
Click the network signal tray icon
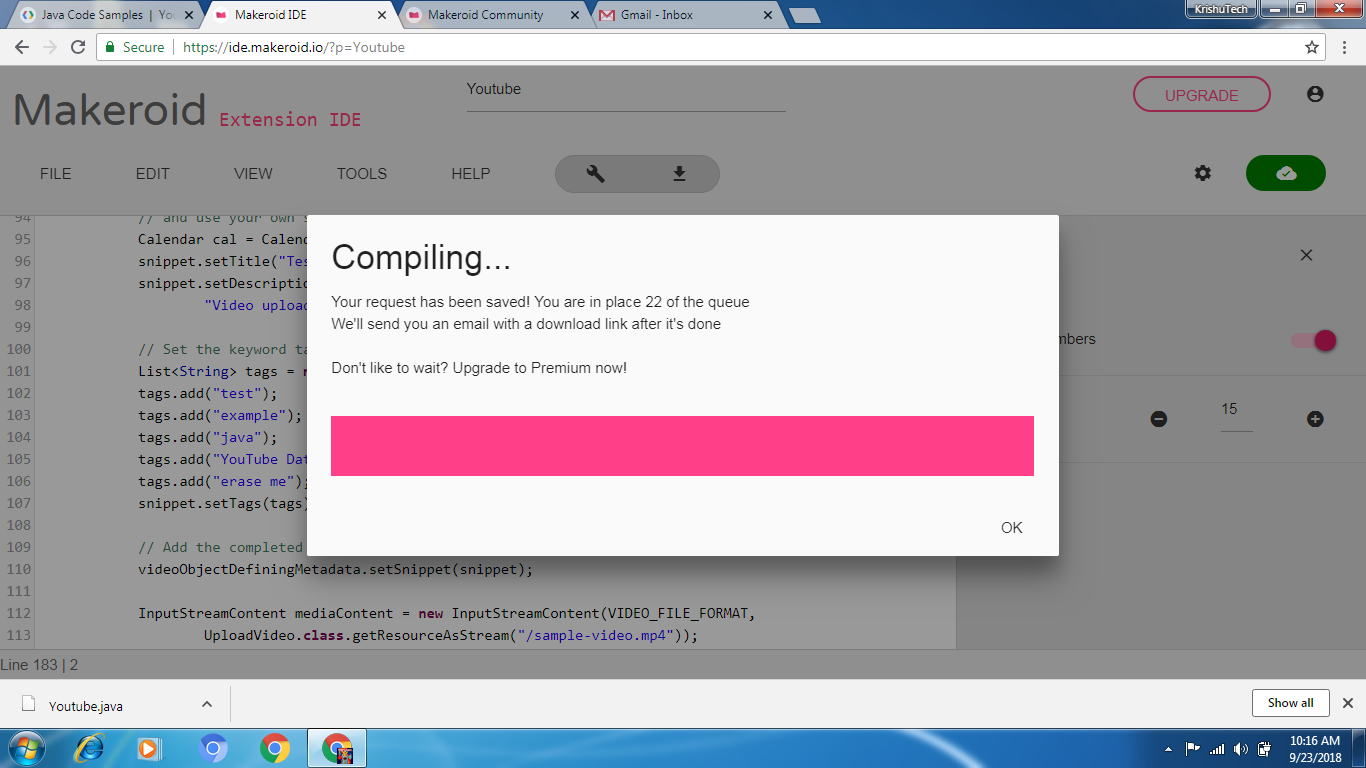(1217, 749)
